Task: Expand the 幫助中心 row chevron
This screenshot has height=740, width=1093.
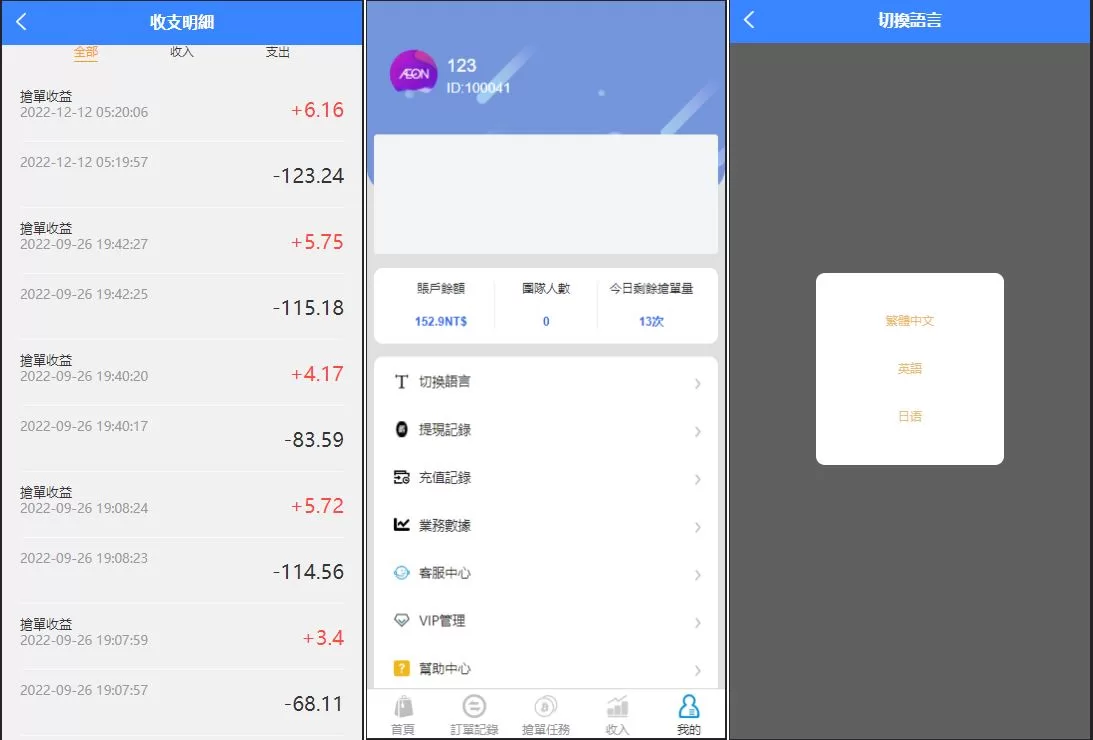Action: click(x=698, y=670)
